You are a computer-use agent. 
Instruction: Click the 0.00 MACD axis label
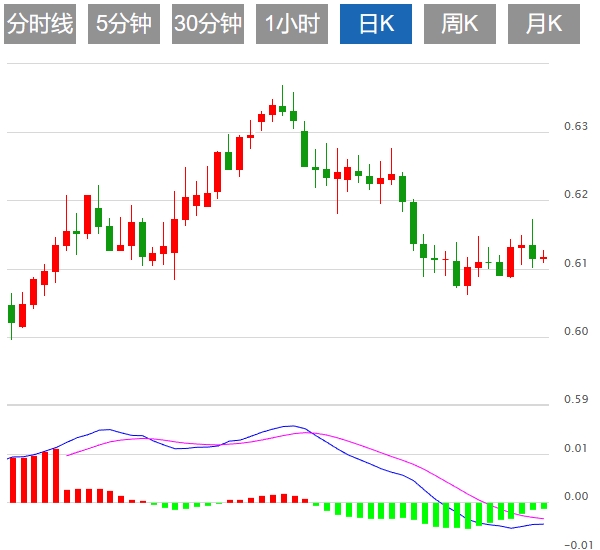[x=576, y=496]
